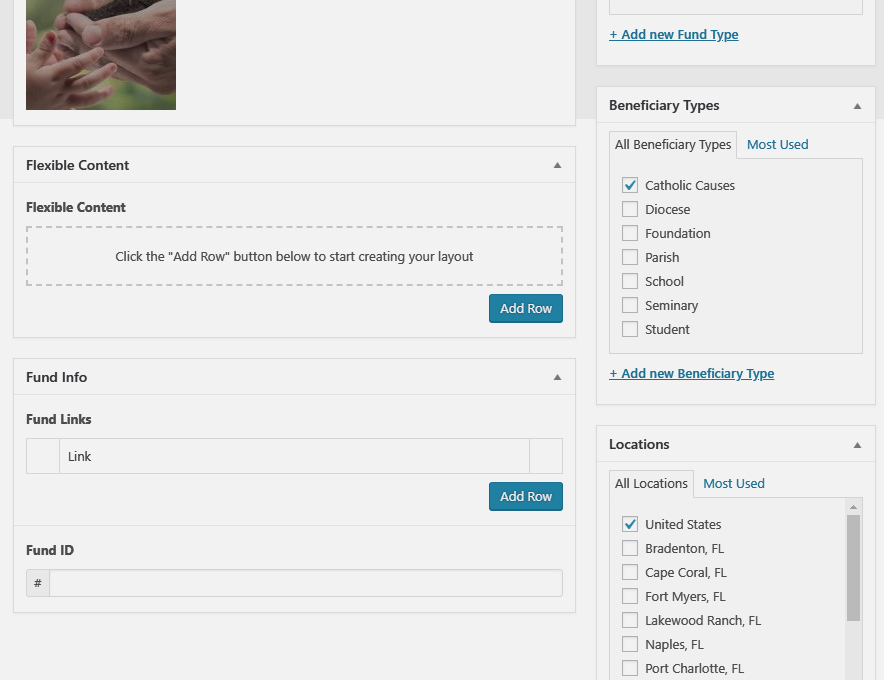Select the All Locations tab
Viewport: 884px width, 680px height.
pos(651,483)
